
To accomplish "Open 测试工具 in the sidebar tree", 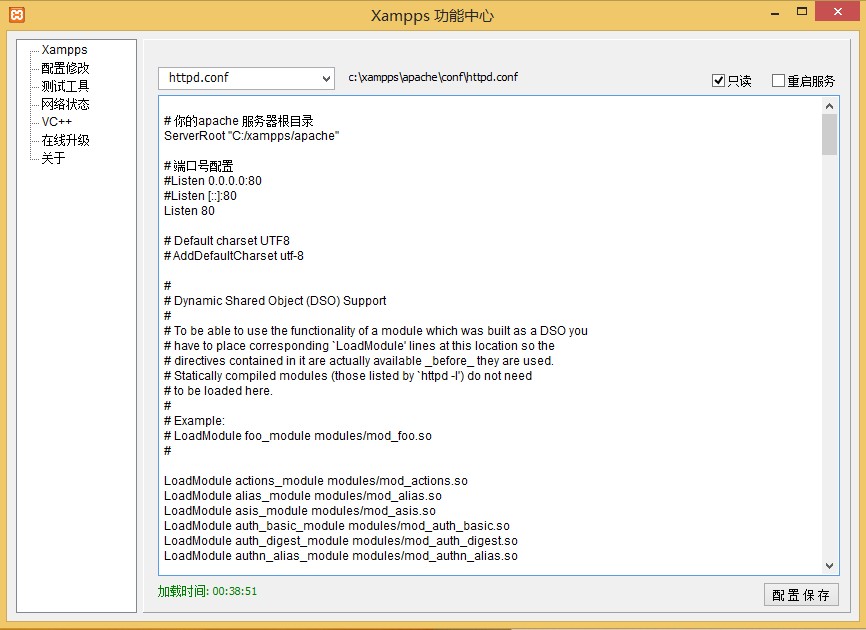I will click(65, 86).
